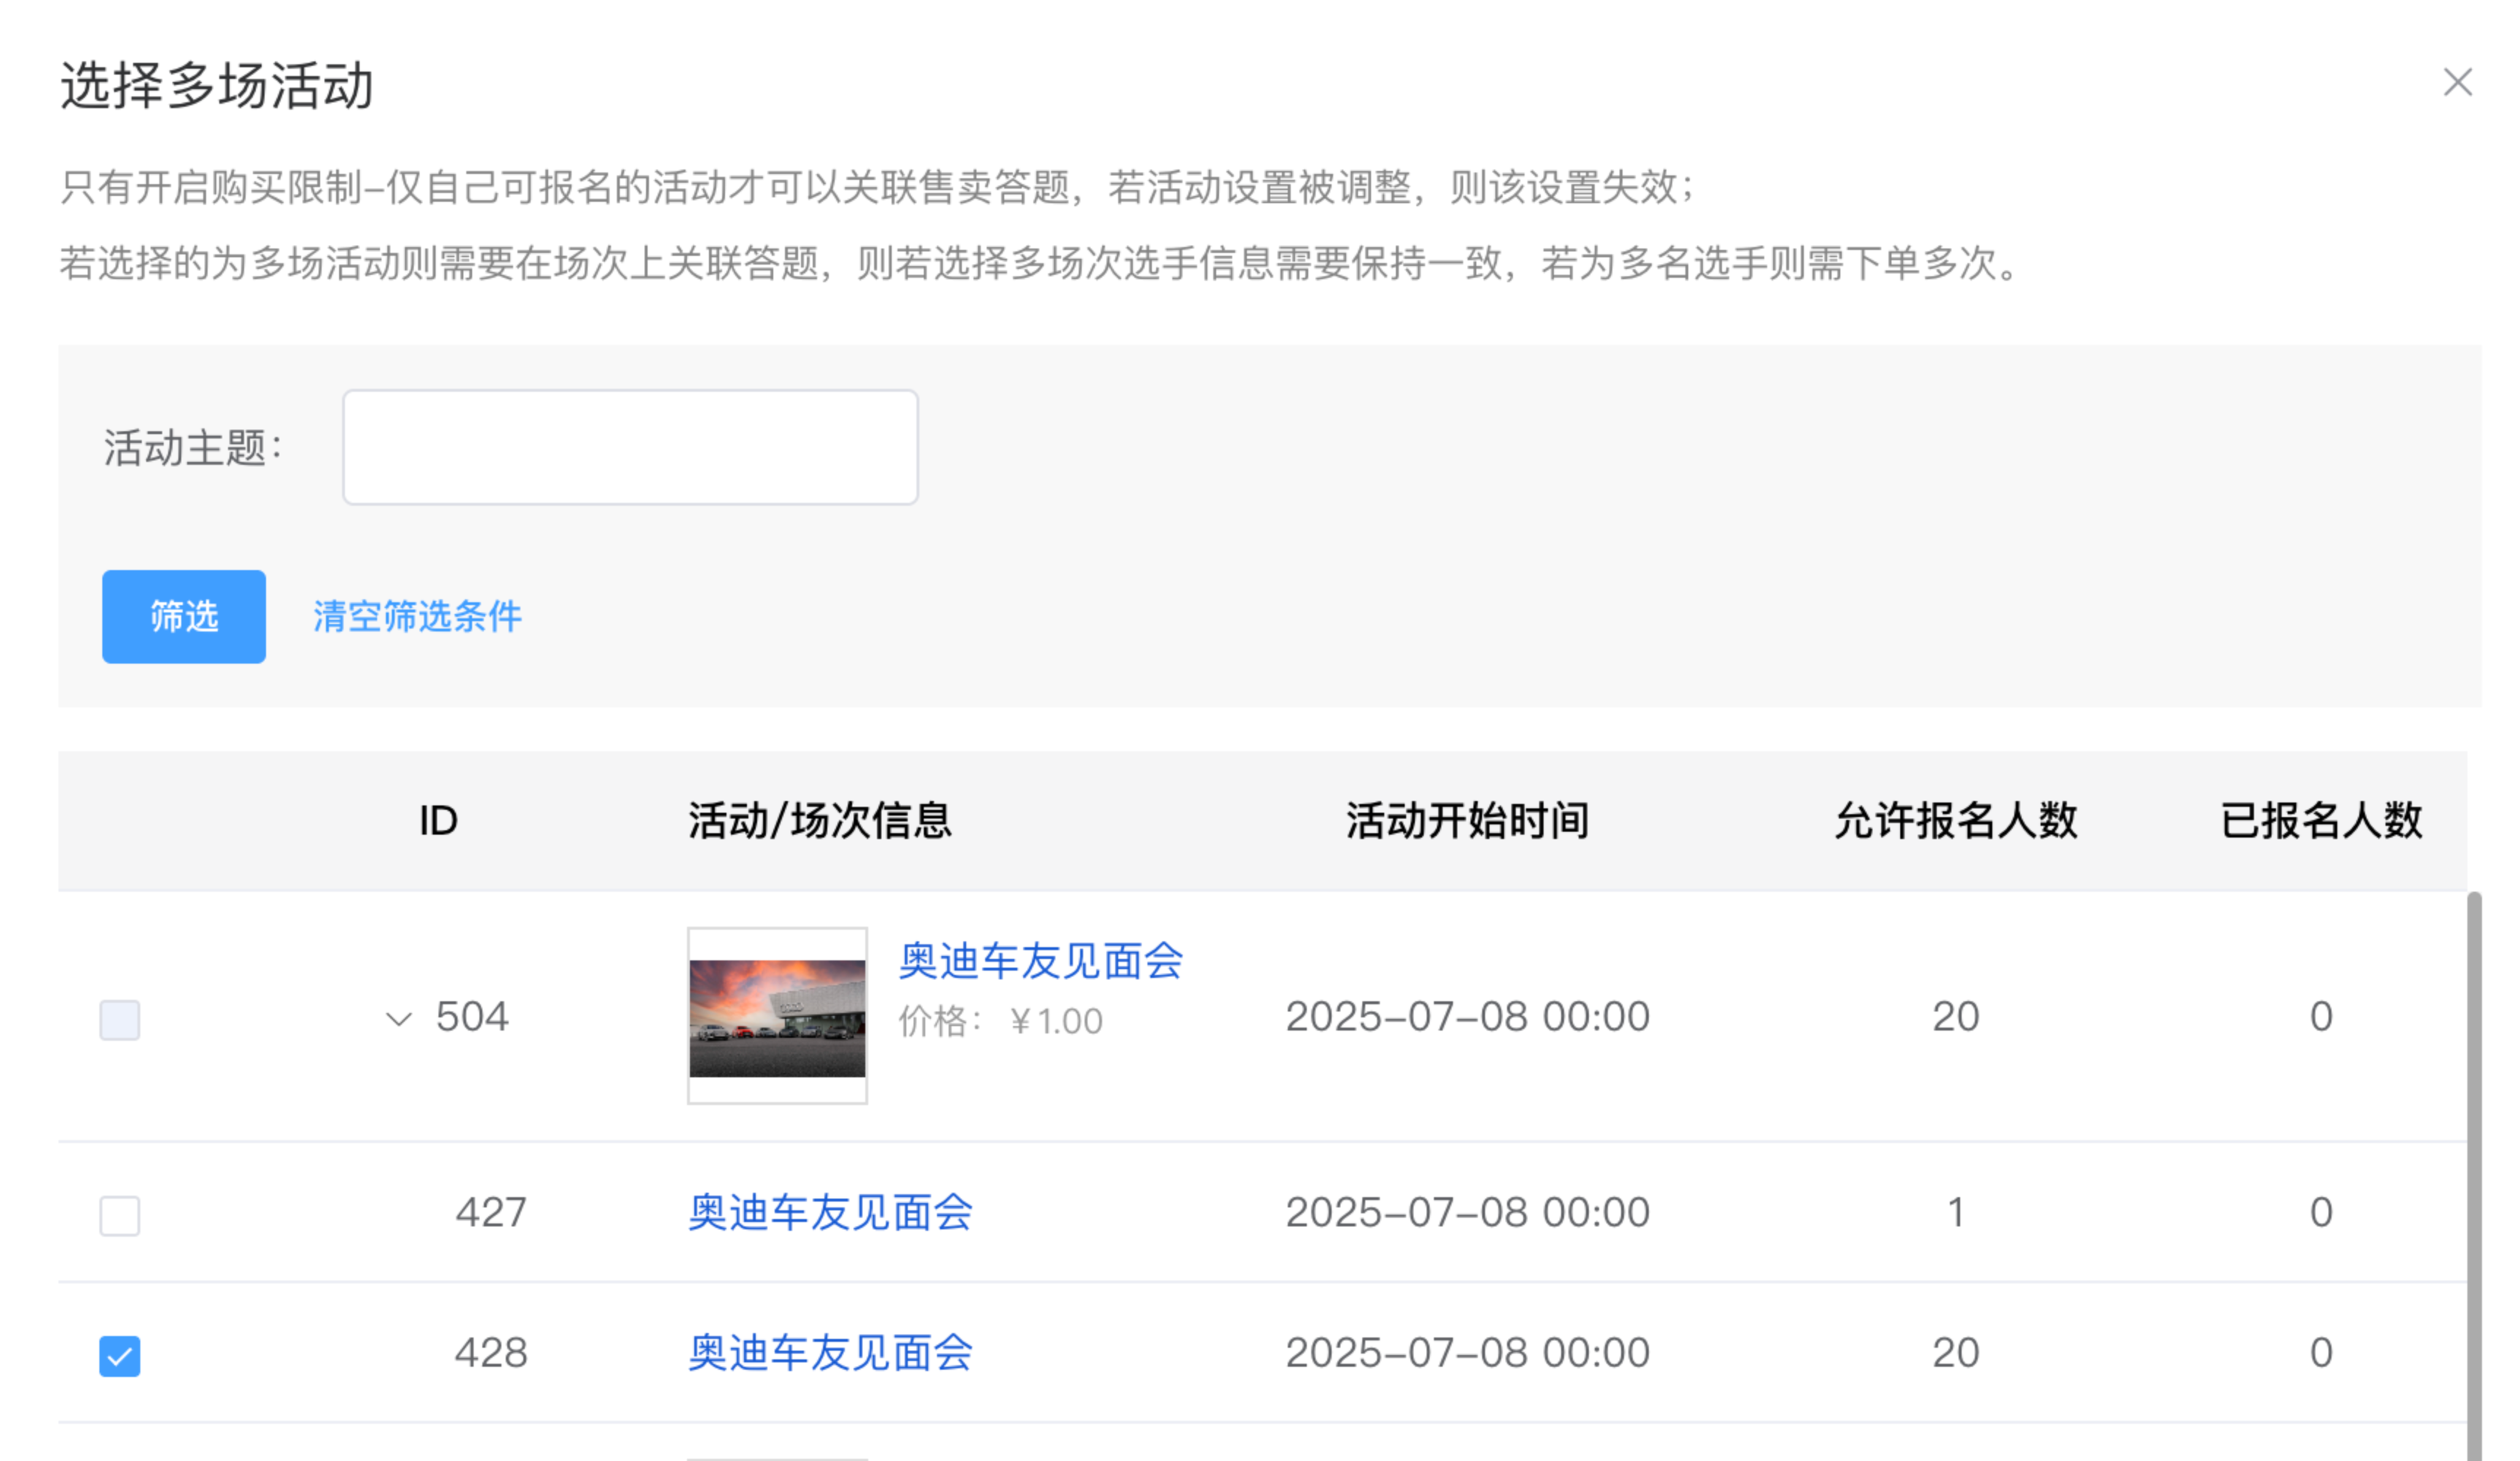Click allowed count 20 in row 504
The image size is (2520, 1461).
(x=1956, y=1016)
